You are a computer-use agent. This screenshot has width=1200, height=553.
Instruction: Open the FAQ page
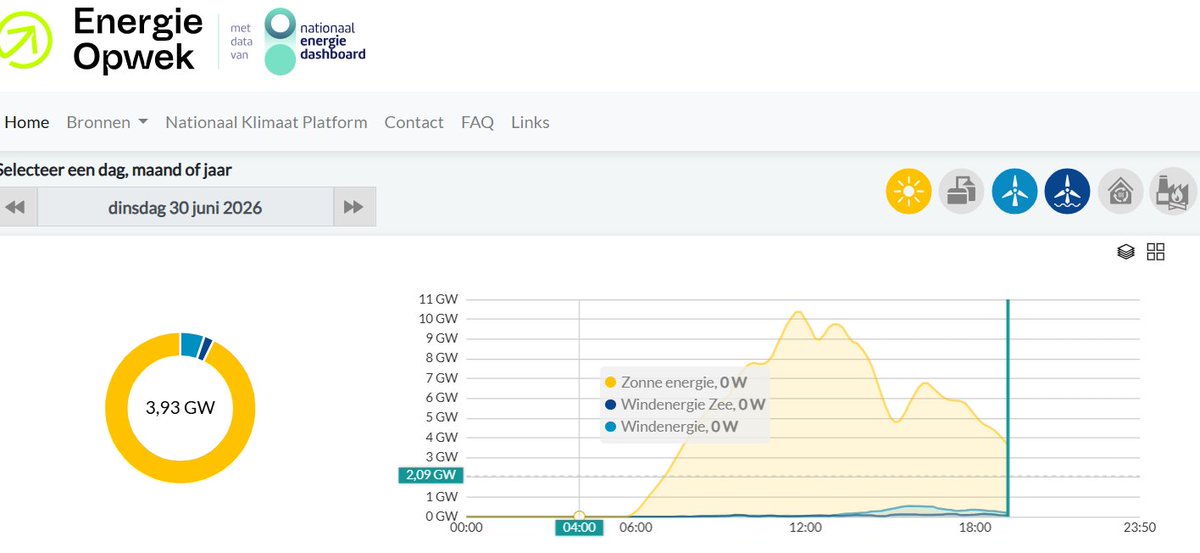pyautogui.click(x=477, y=122)
